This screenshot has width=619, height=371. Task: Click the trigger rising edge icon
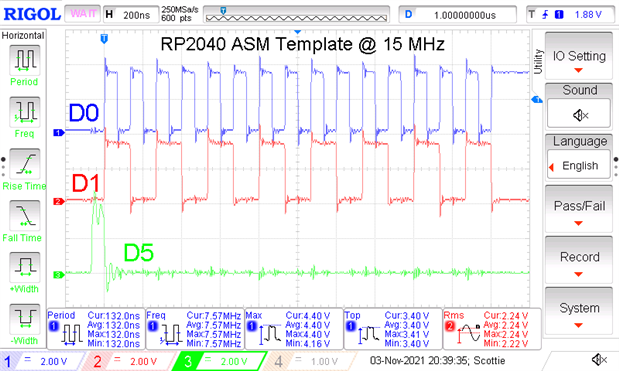tap(545, 15)
